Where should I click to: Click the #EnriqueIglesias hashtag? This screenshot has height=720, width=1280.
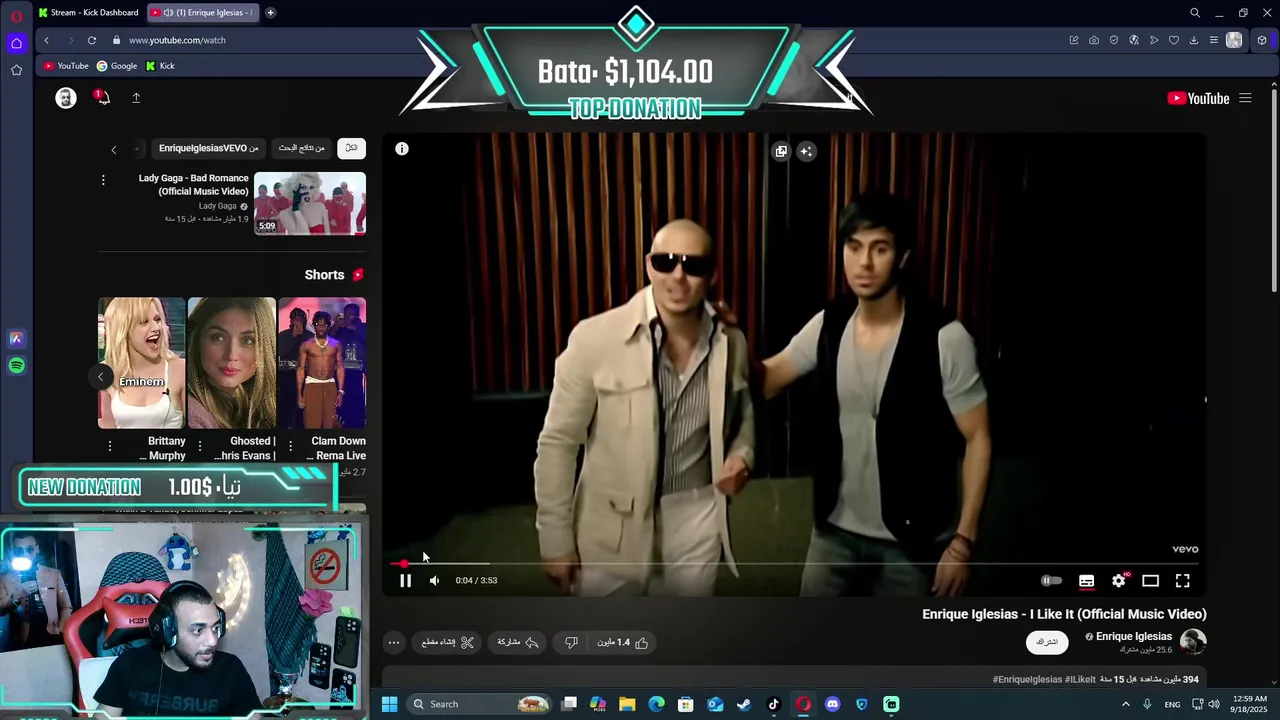point(1027,679)
